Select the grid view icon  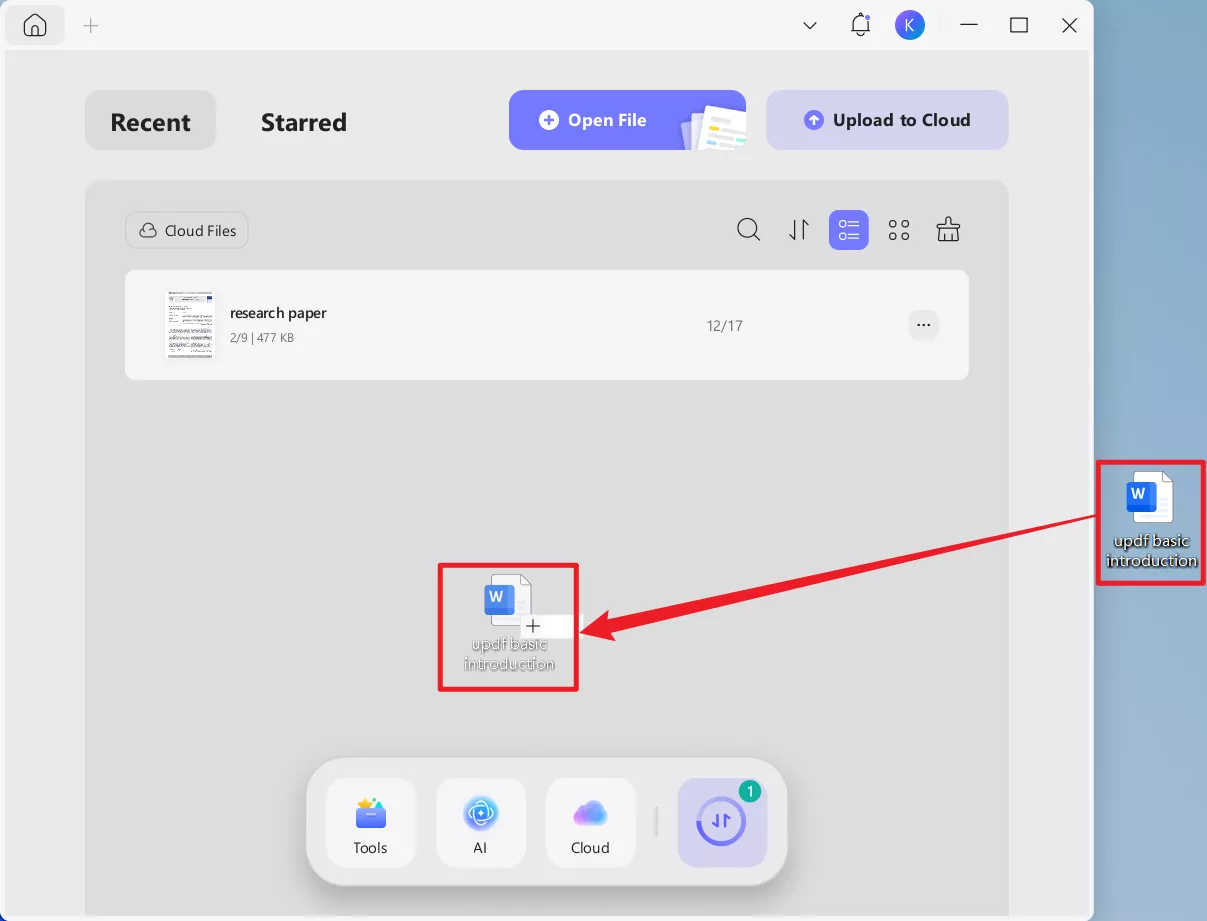point(899,230)
